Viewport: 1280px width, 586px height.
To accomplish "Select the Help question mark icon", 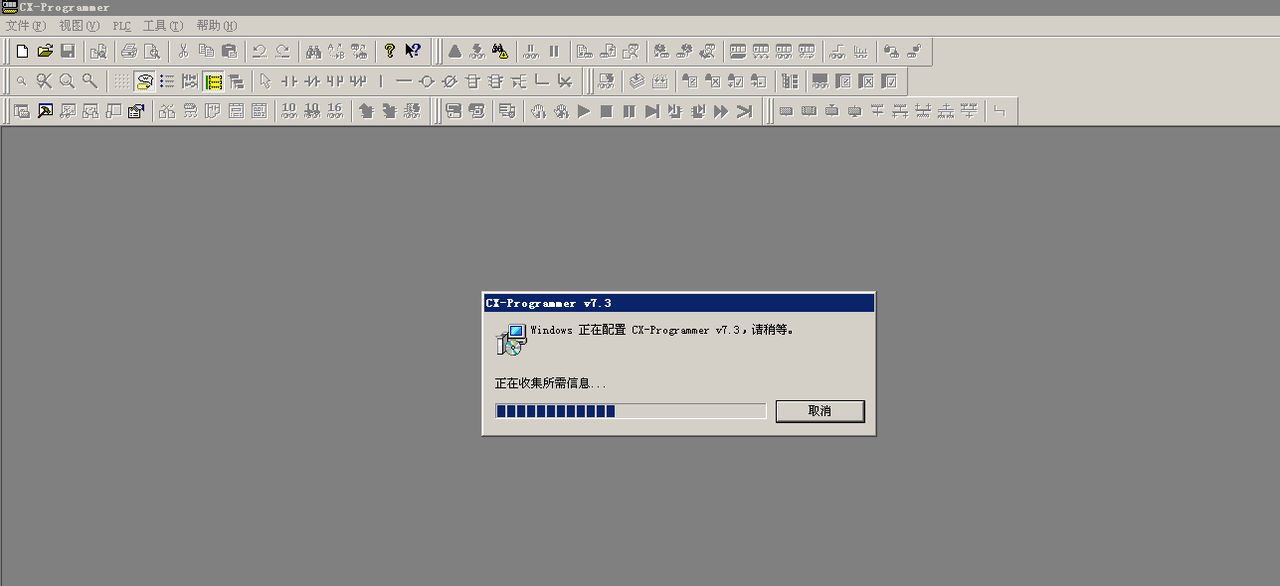I will point(389,51).
